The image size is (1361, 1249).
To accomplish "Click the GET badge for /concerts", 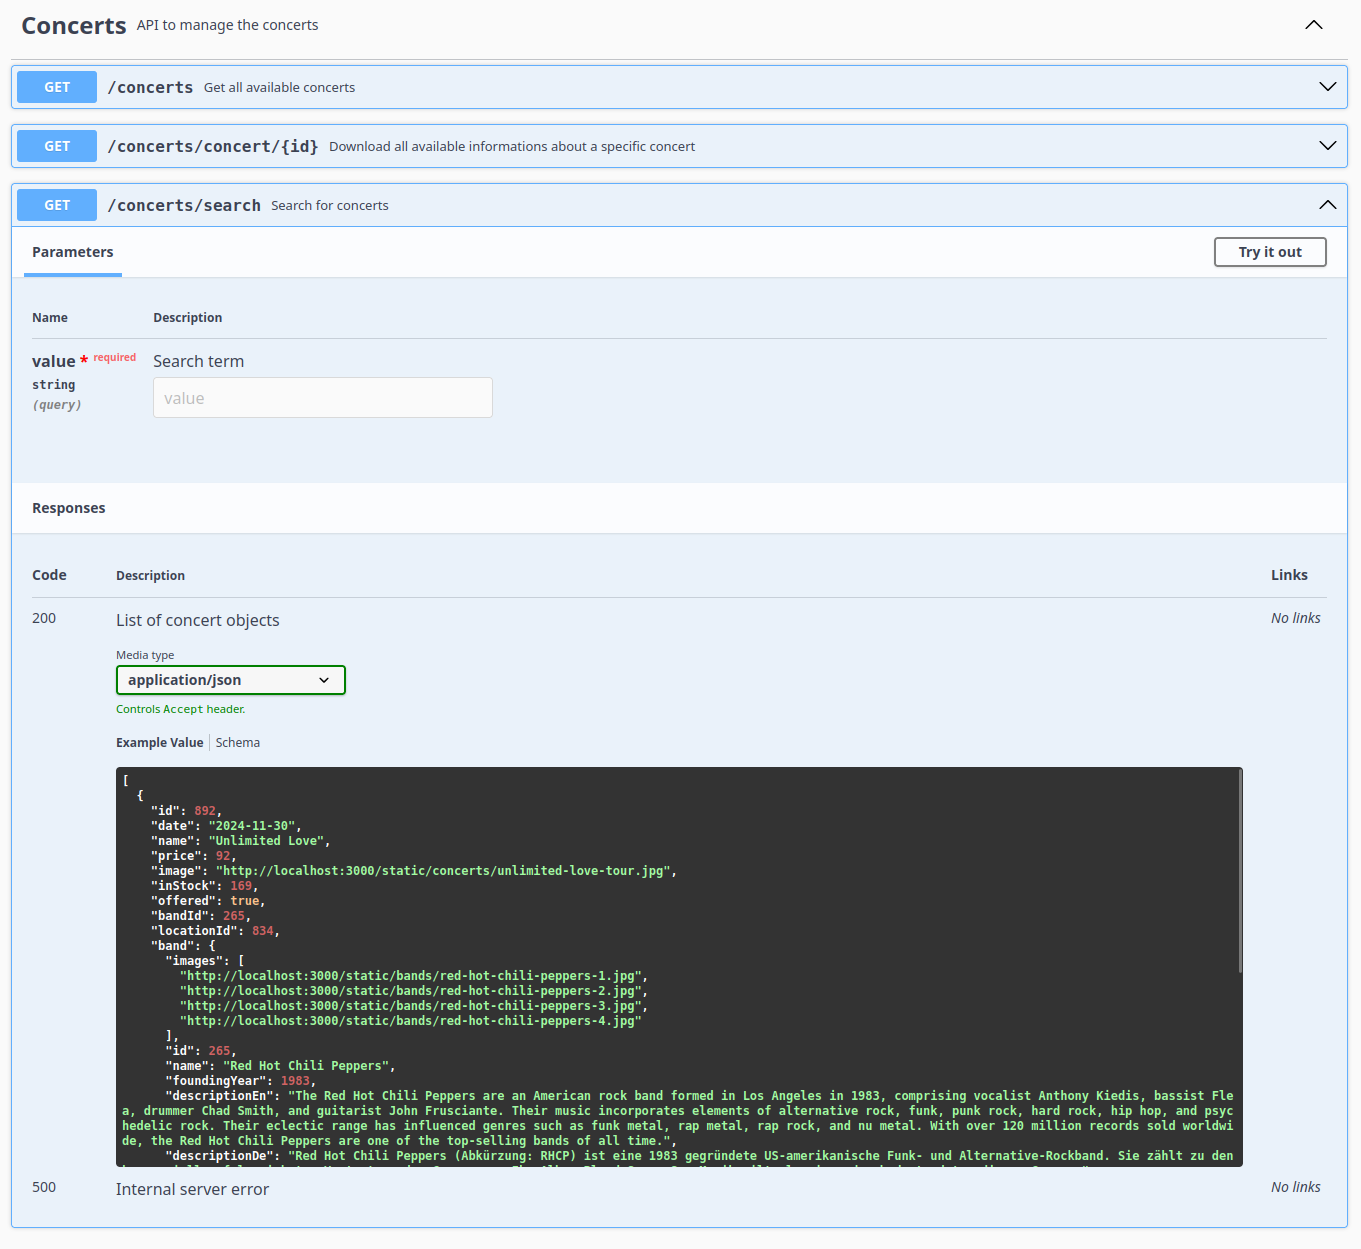I will 57,87.
